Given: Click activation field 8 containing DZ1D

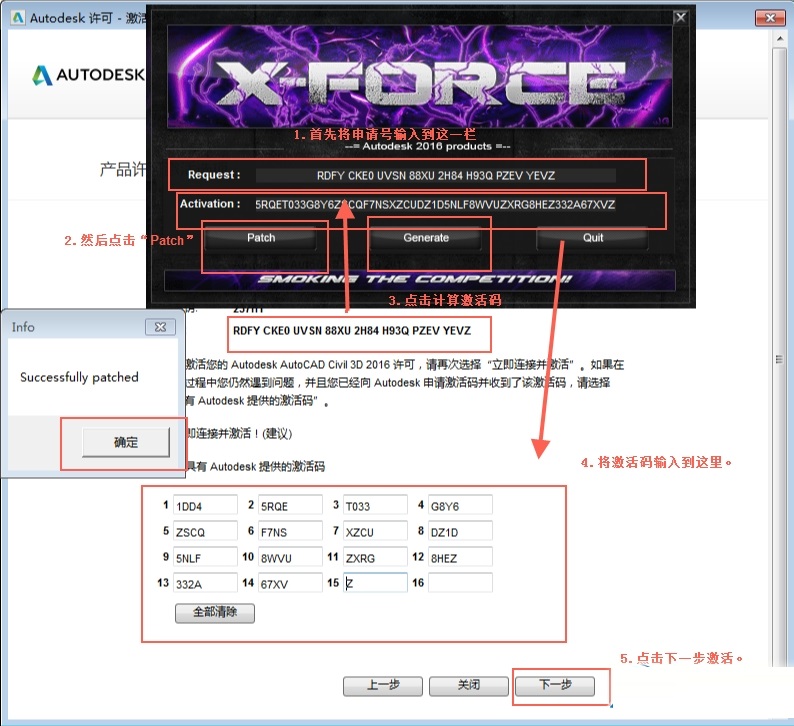Looking at the screenshot, I should (460, 532).
